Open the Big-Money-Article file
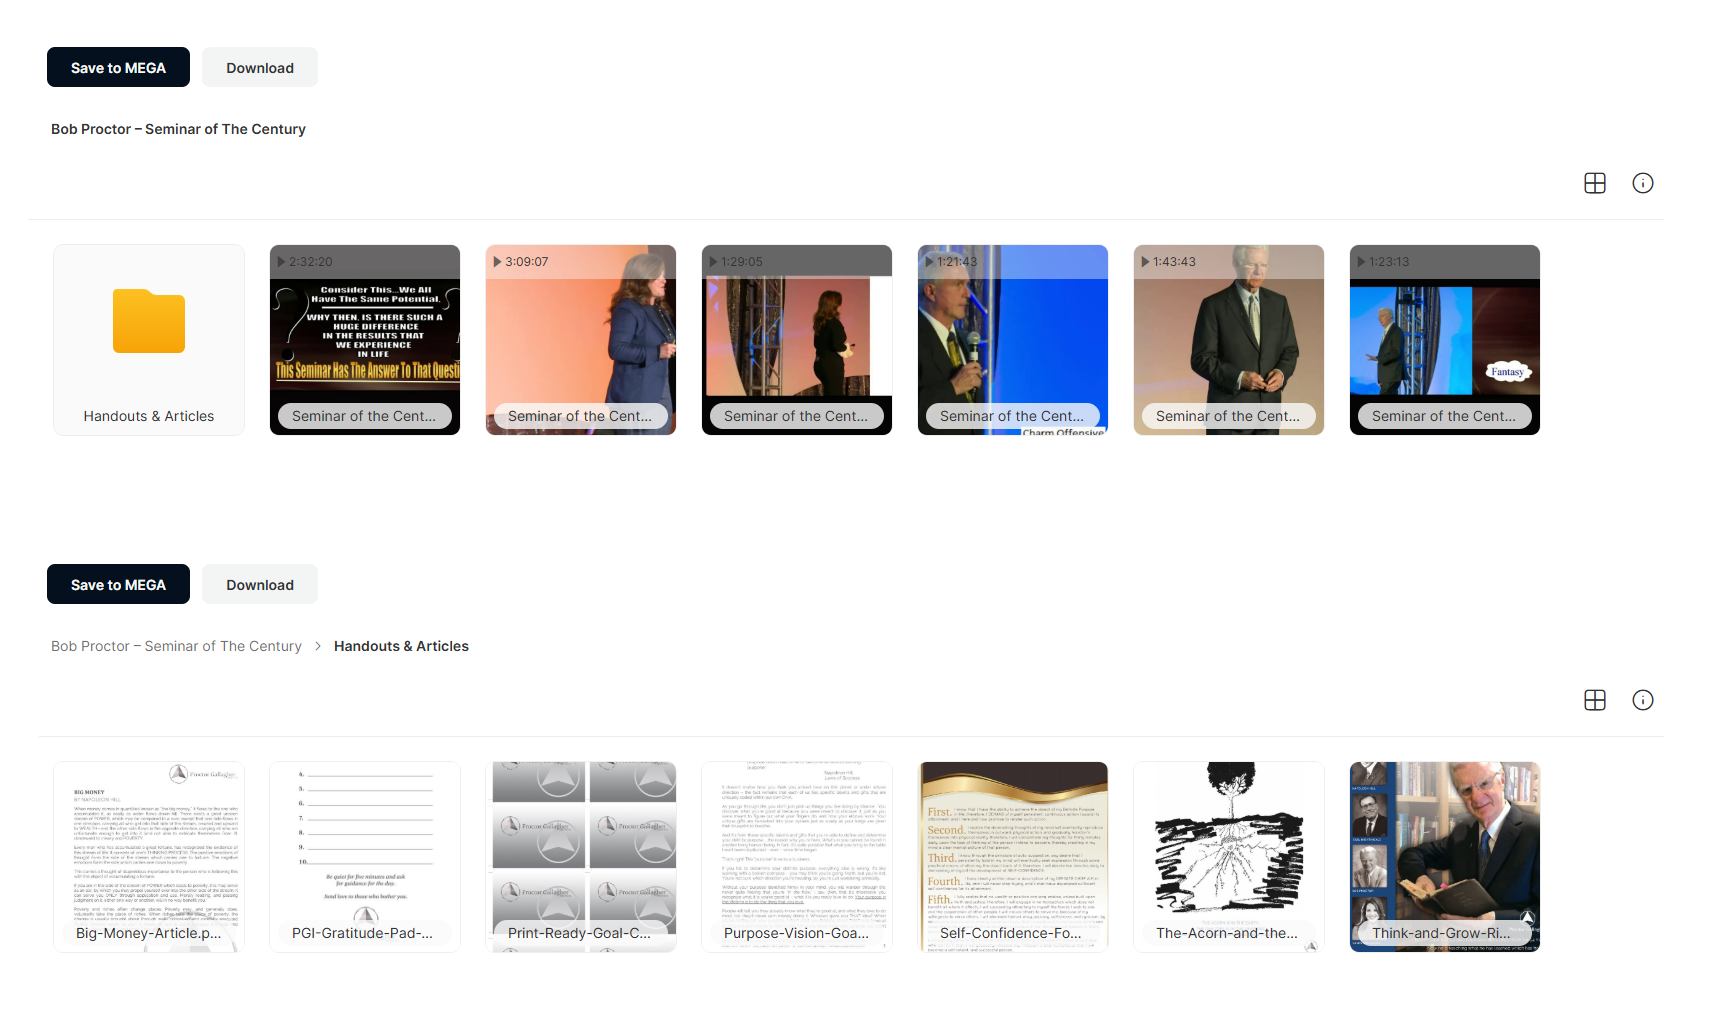Screen dimensions: 1716x1024 [x=149, y=857]
